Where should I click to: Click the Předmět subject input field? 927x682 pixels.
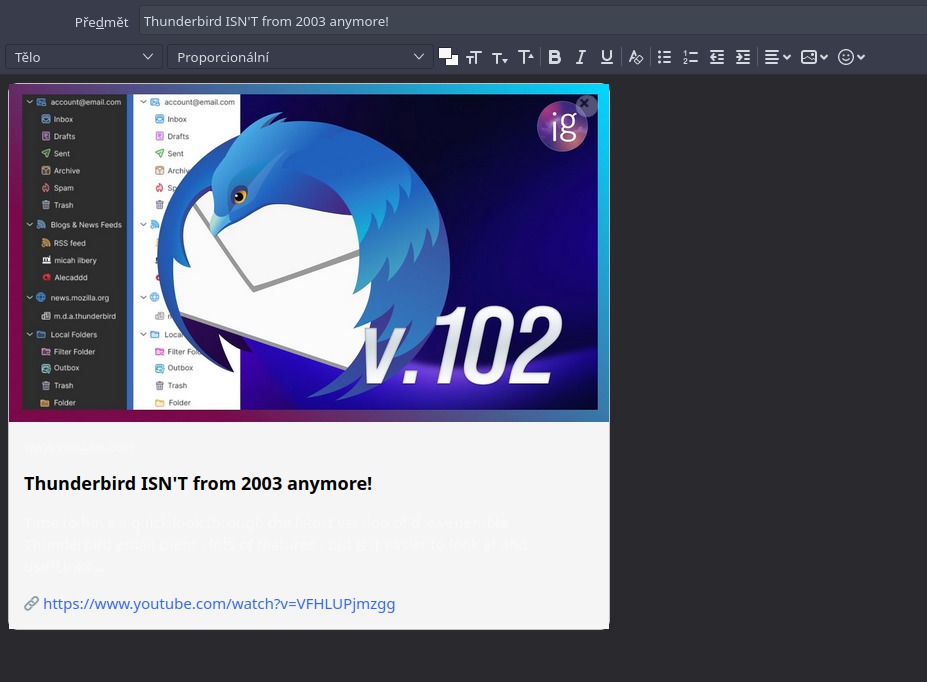[x=533, y=21]
